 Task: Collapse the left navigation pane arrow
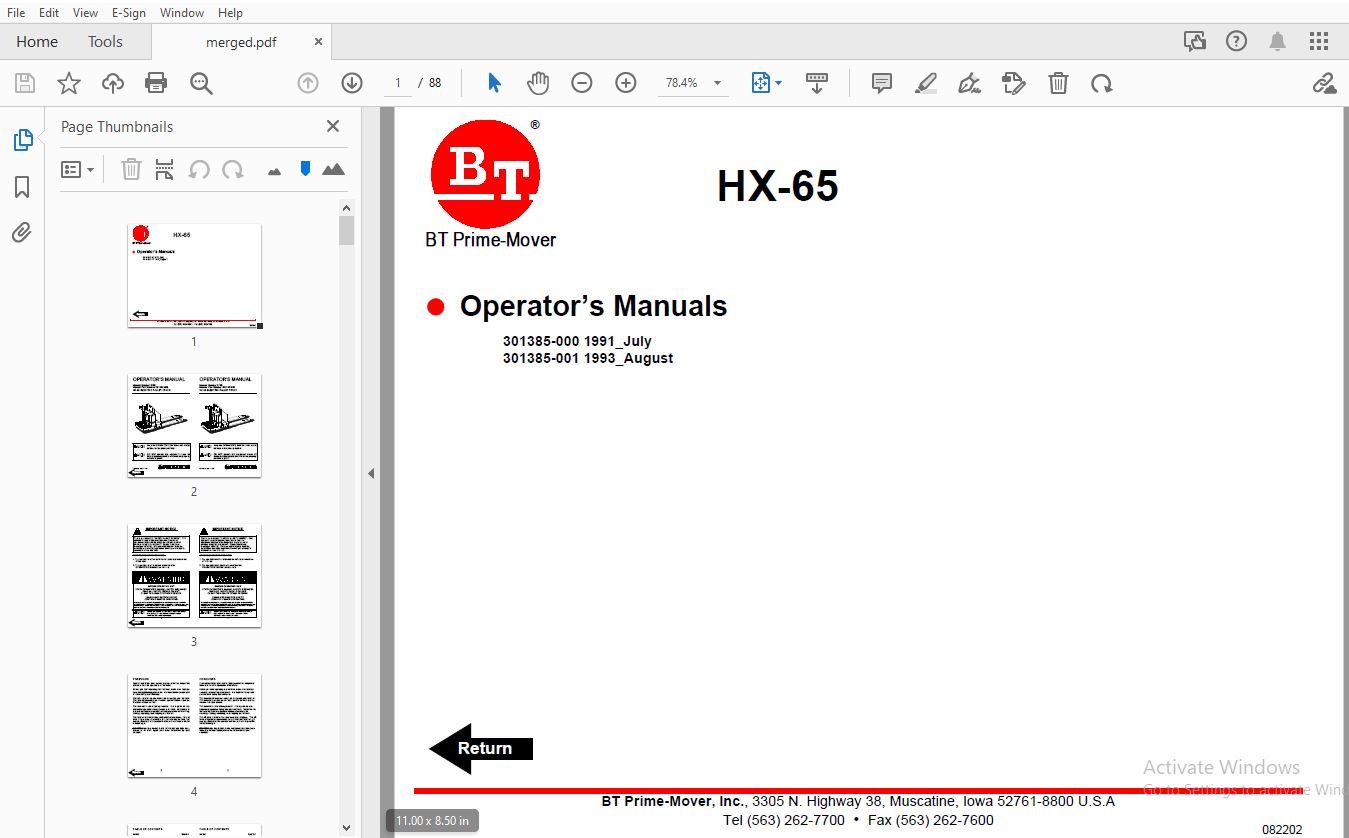[371, 473]
